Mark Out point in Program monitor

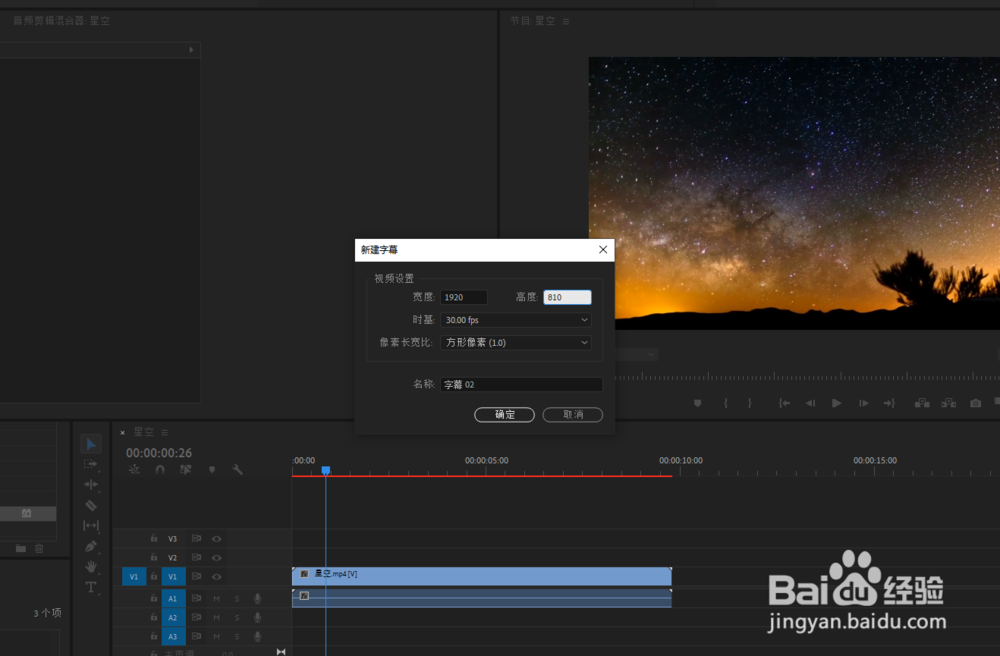tap(749, 404)
